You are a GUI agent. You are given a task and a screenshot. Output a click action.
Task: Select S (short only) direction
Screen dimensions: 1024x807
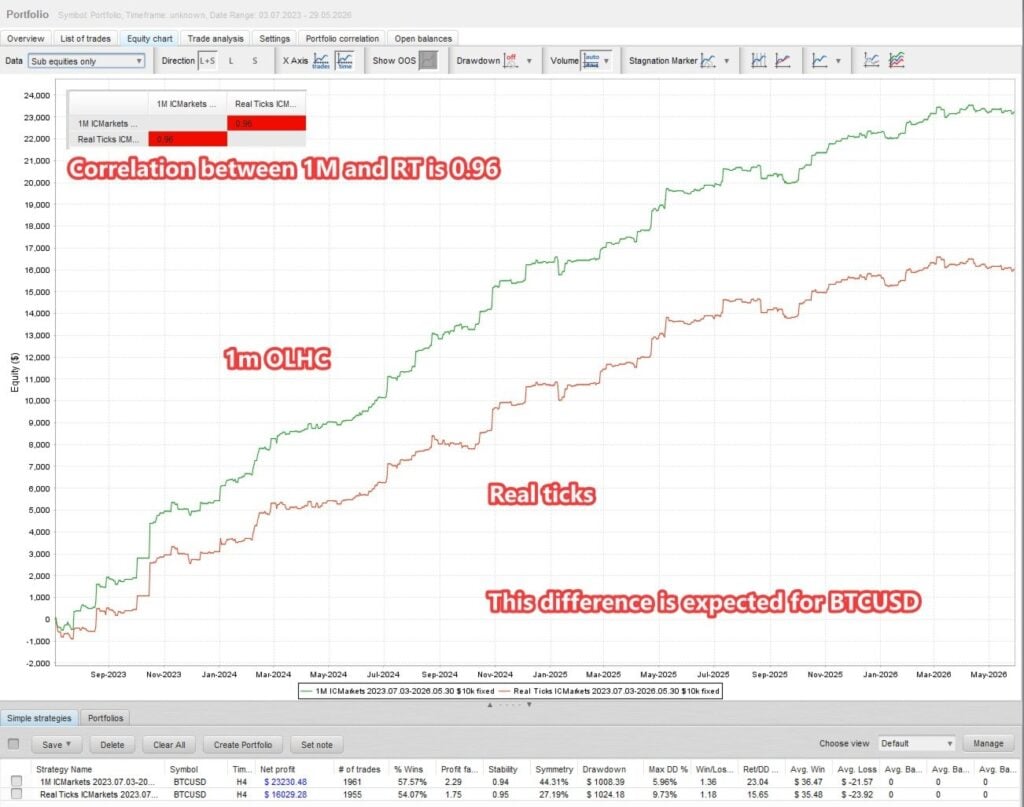(x=255, y=61)
